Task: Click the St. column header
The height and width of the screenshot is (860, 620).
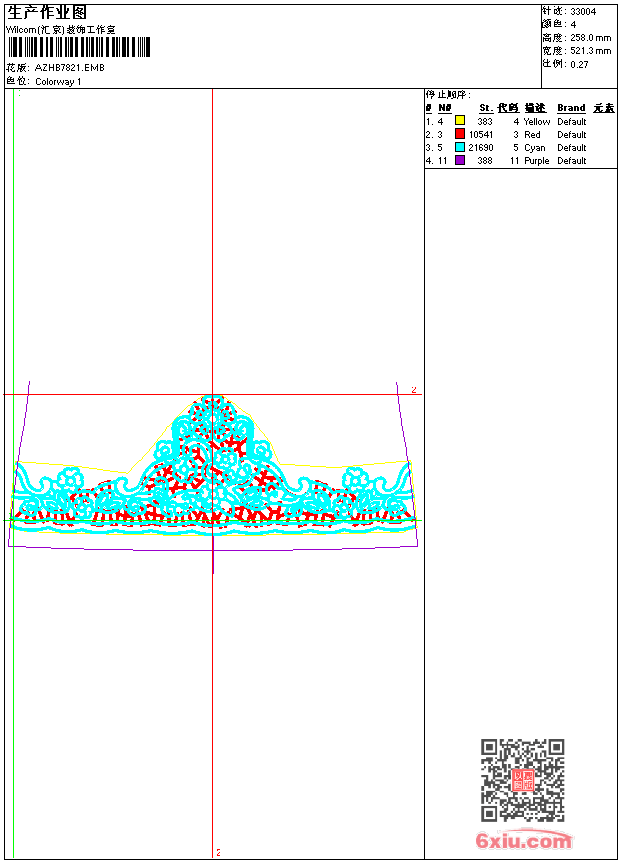Action: tap(485, 108)
